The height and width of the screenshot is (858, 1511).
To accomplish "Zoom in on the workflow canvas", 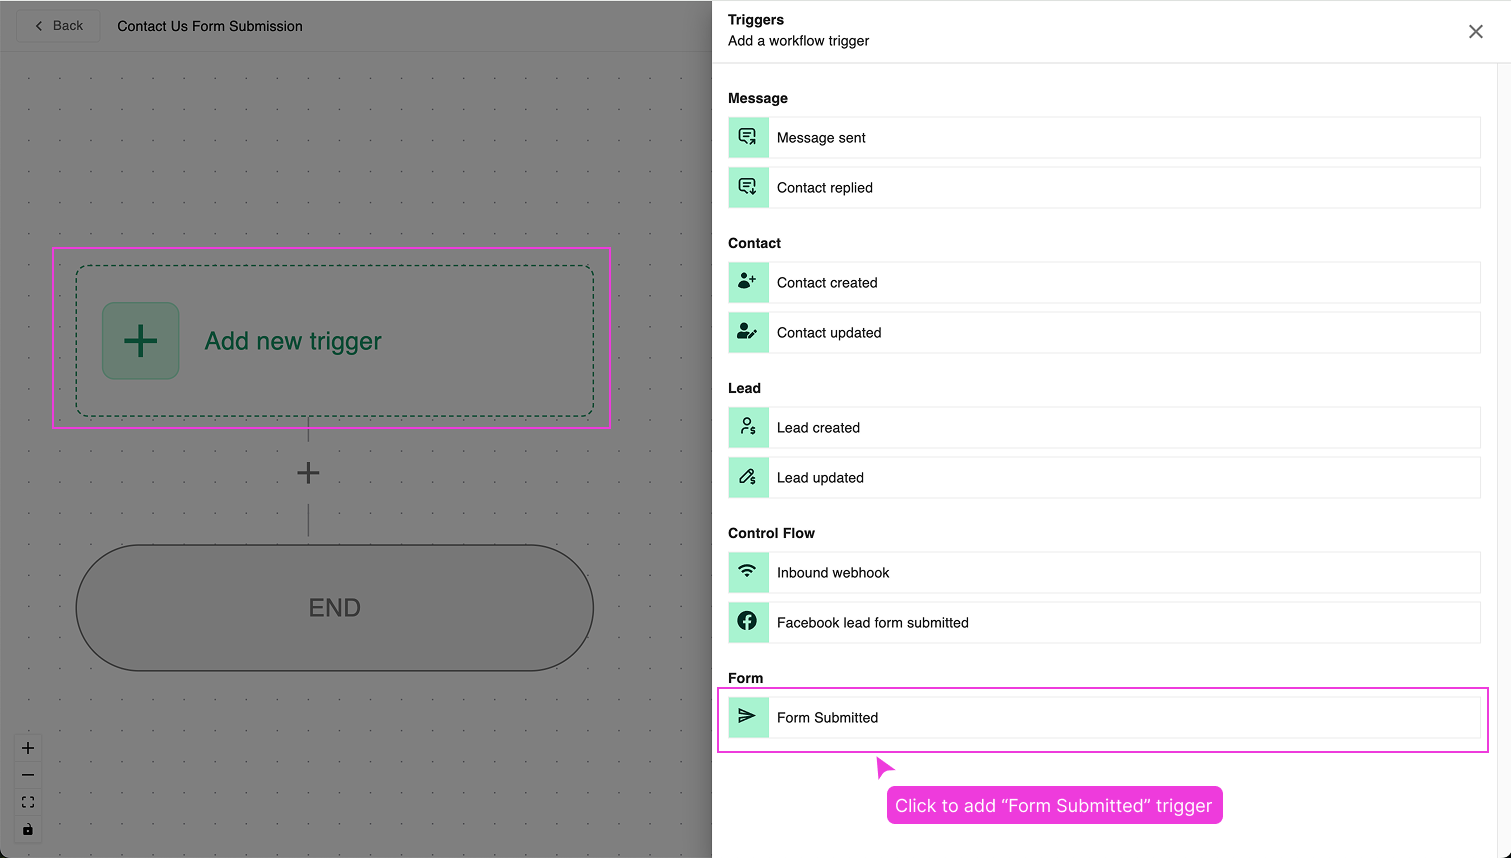I will (27, 747).
